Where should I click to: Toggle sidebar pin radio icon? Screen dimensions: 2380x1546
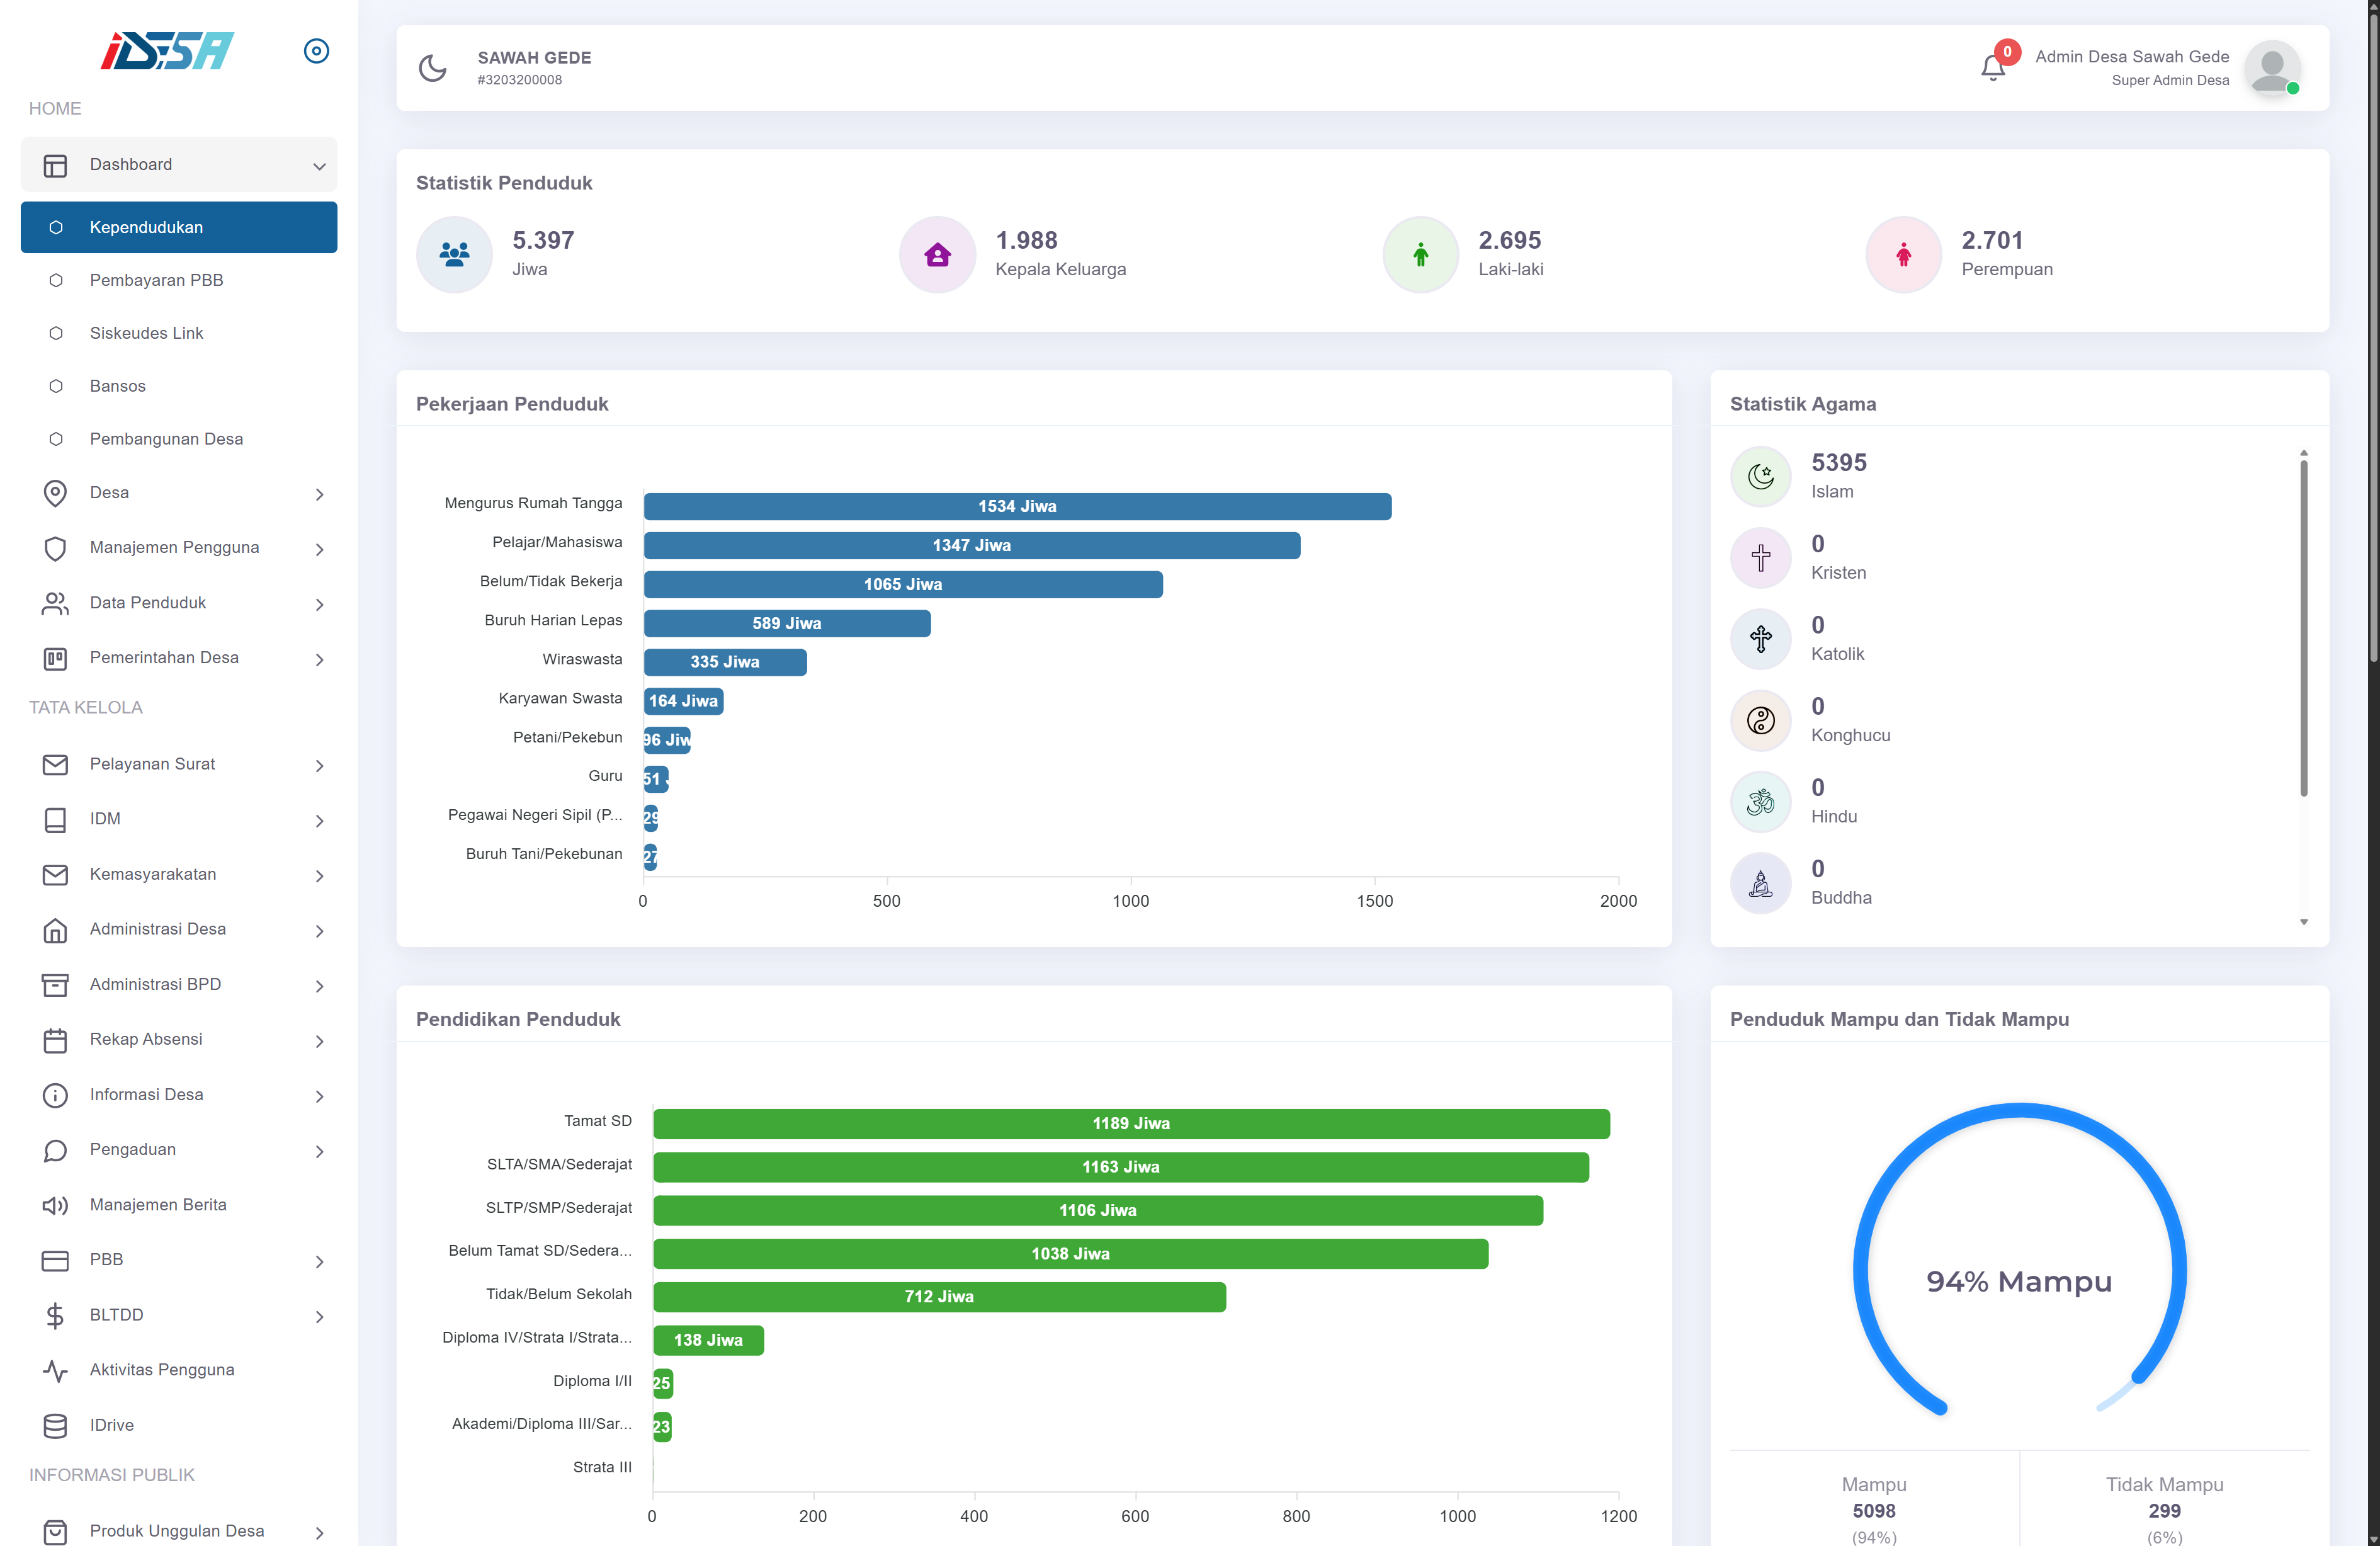tap(316, 51)
